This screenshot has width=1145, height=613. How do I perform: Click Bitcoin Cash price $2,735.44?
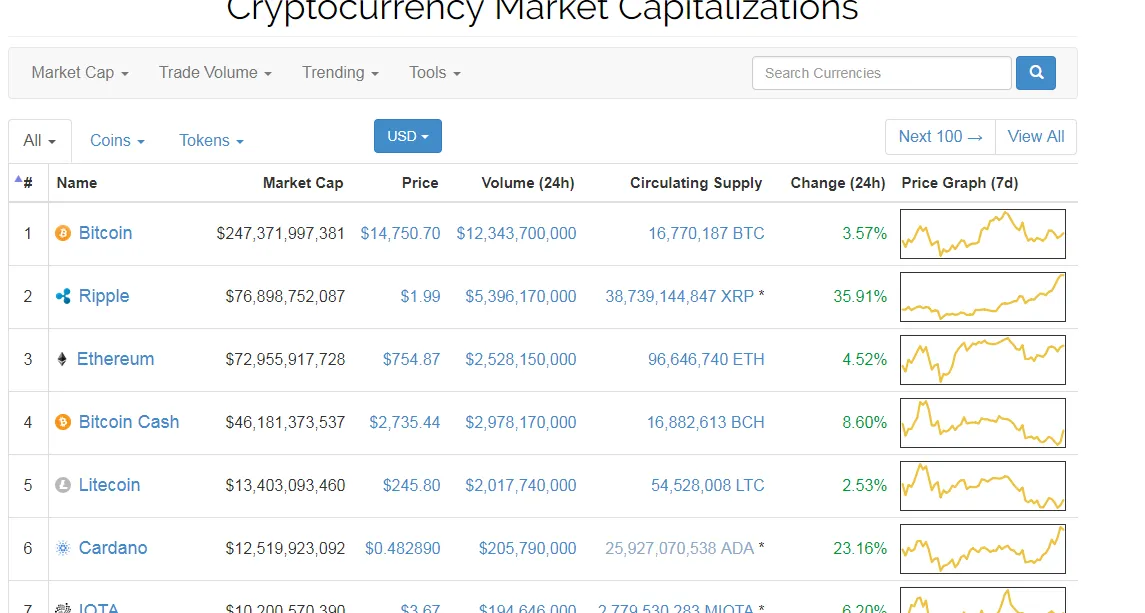coord(405,422)
